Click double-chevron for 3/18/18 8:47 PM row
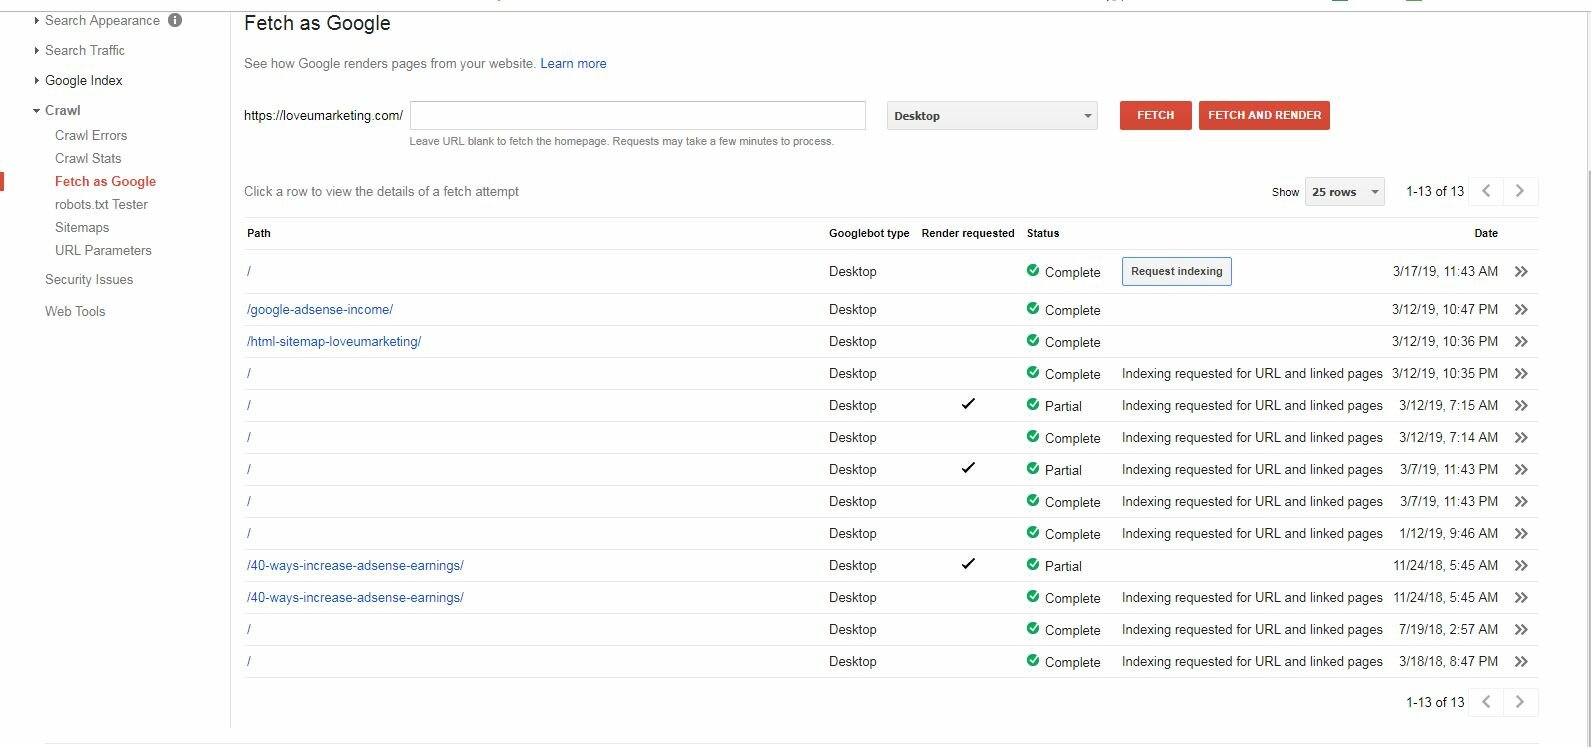Viewport: 1591px width, 747px height. click(1521, 662)
